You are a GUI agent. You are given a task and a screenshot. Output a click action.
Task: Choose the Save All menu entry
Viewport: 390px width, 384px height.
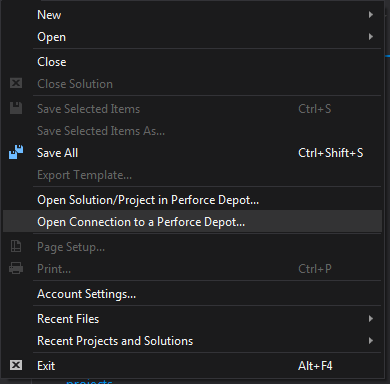(193, 153)
